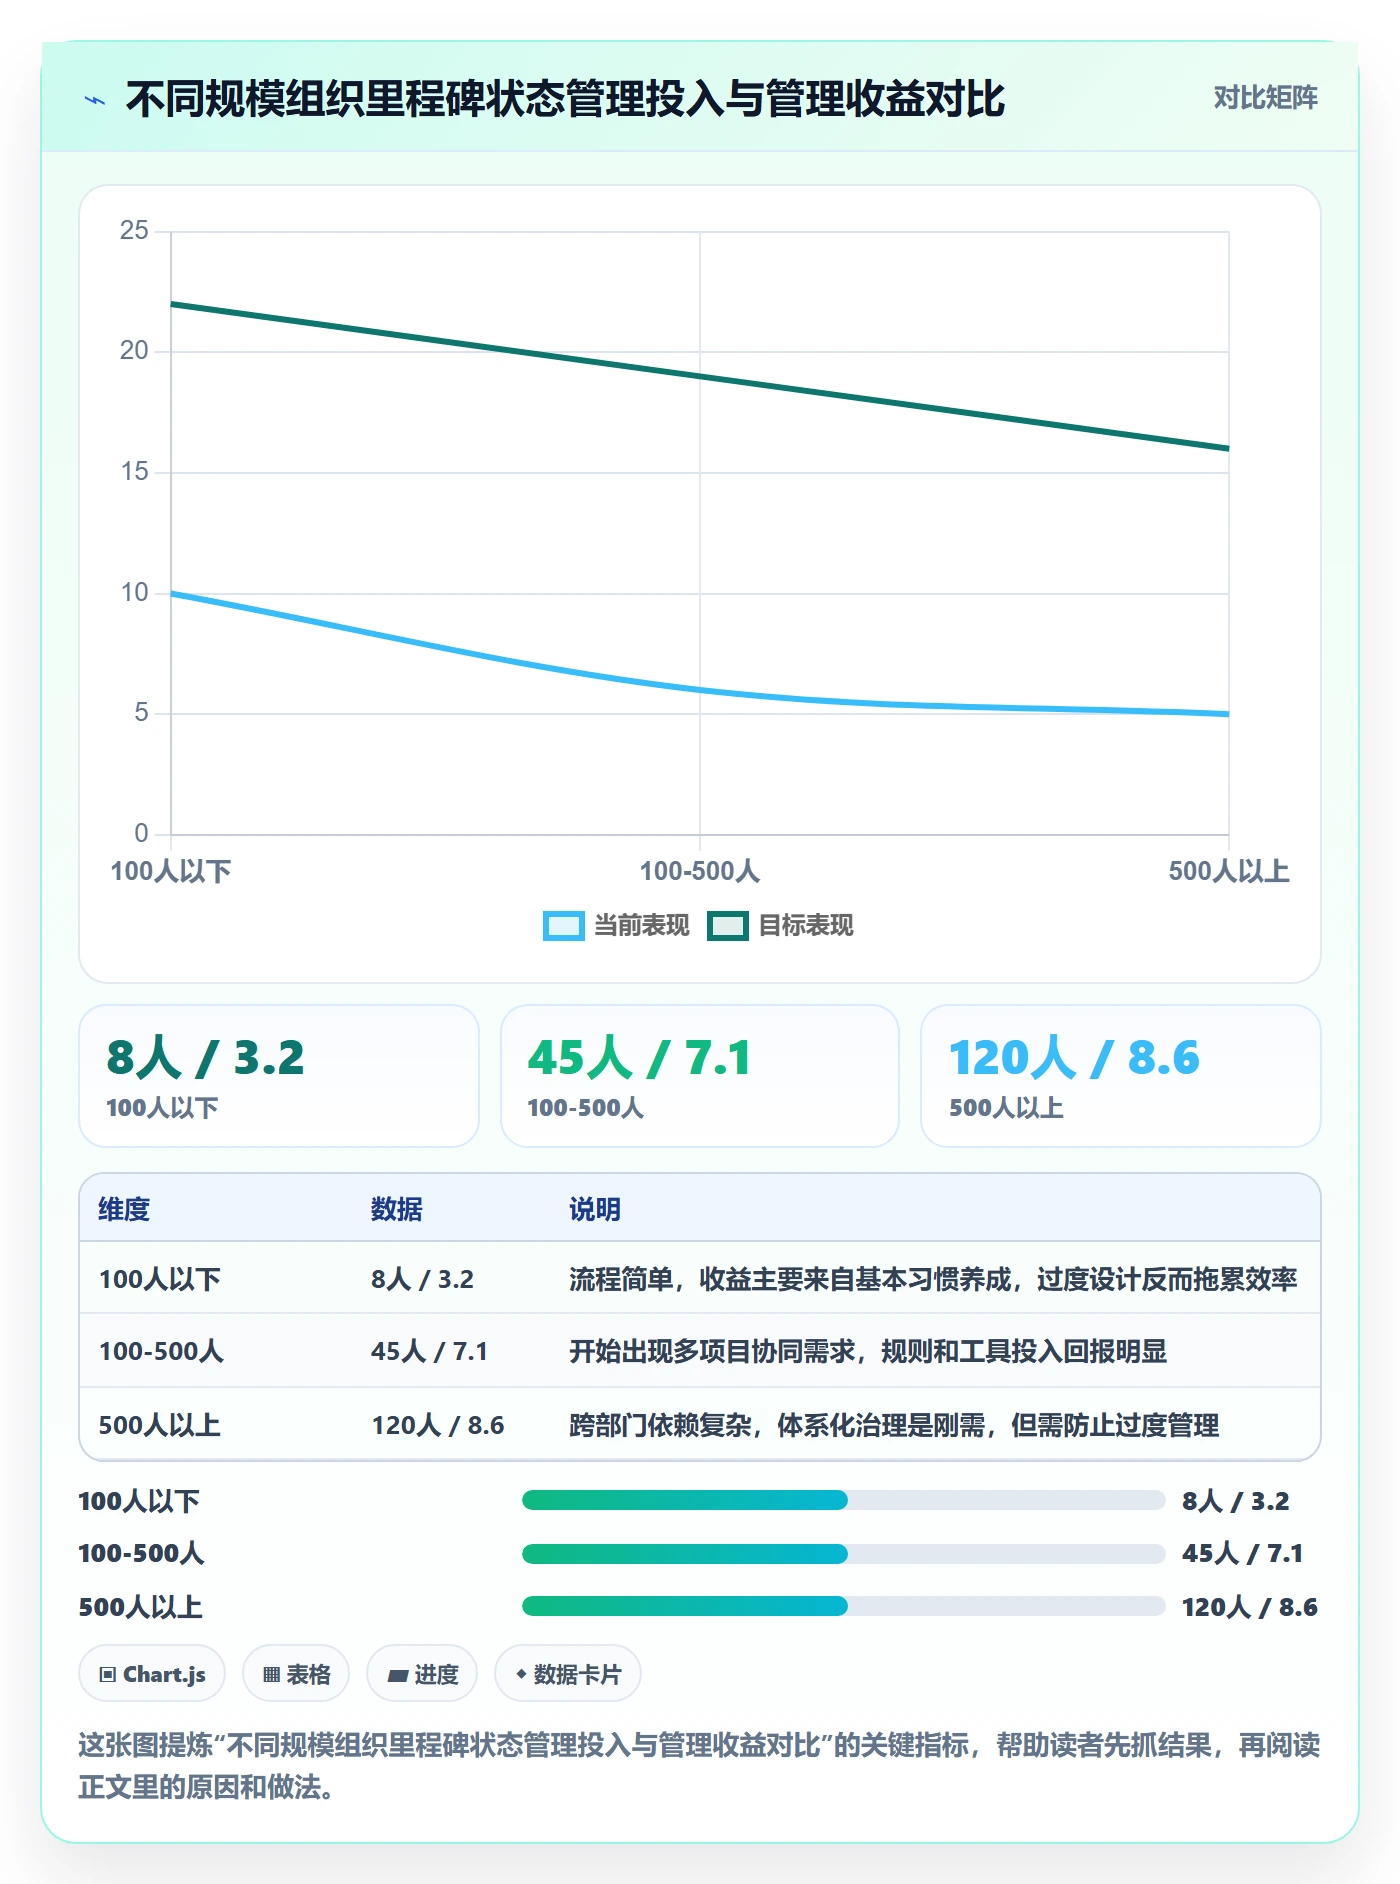Click the y-axis label 25
Screen dimensions: 1400x1884
[x=134, y=231]
